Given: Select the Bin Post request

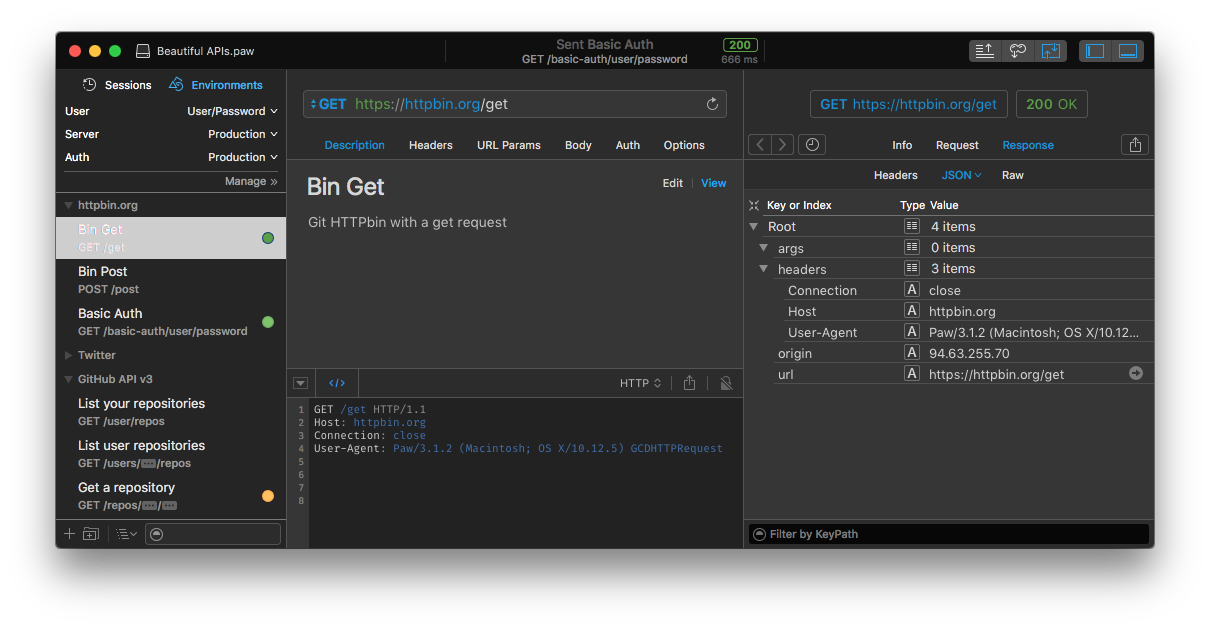Looking at the screenshot, I should click(x=171, y=280).
